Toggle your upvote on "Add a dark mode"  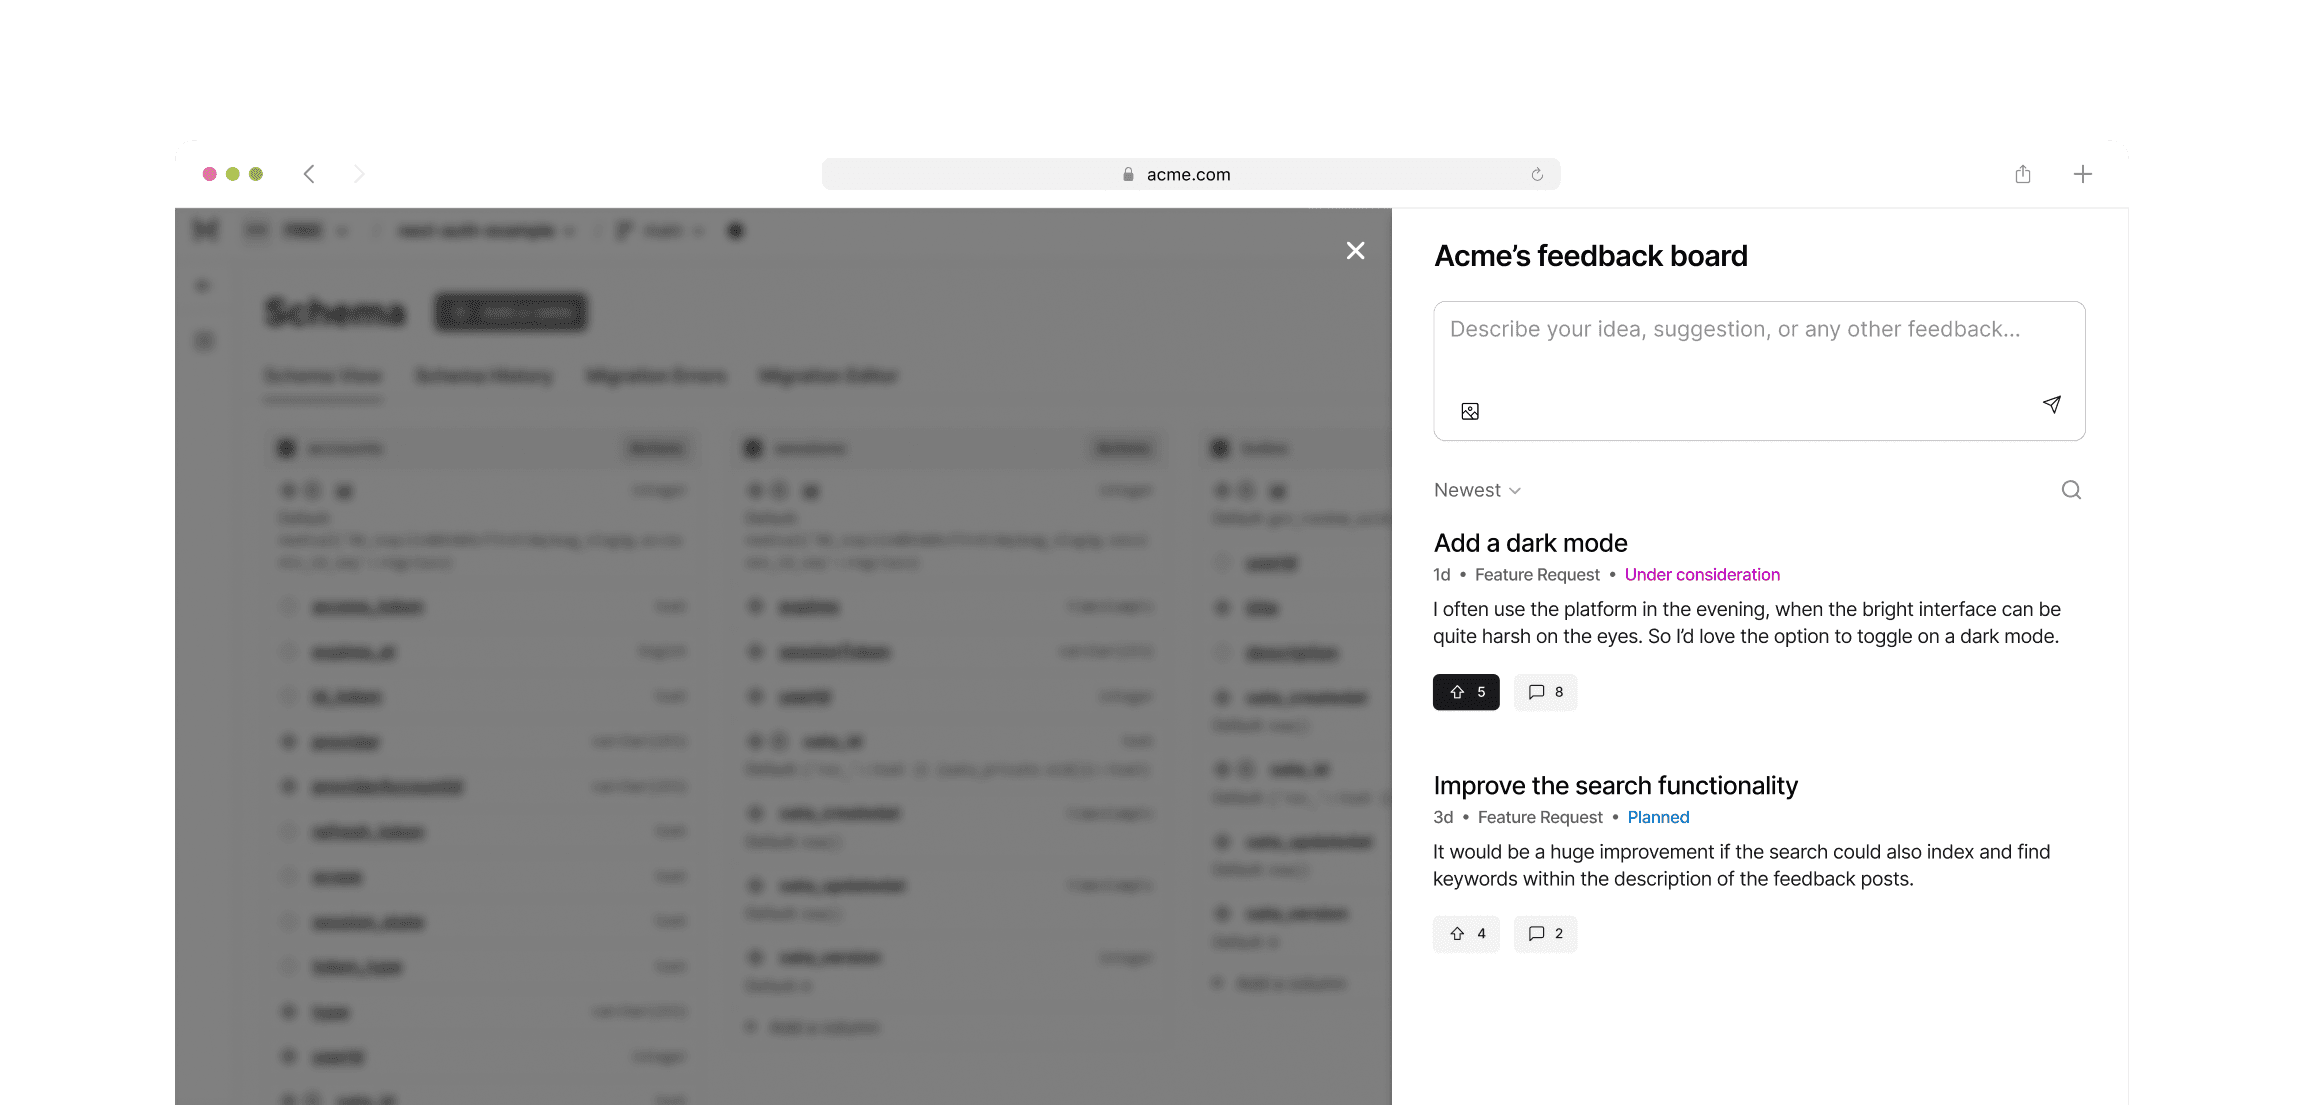pos(1466,692)
